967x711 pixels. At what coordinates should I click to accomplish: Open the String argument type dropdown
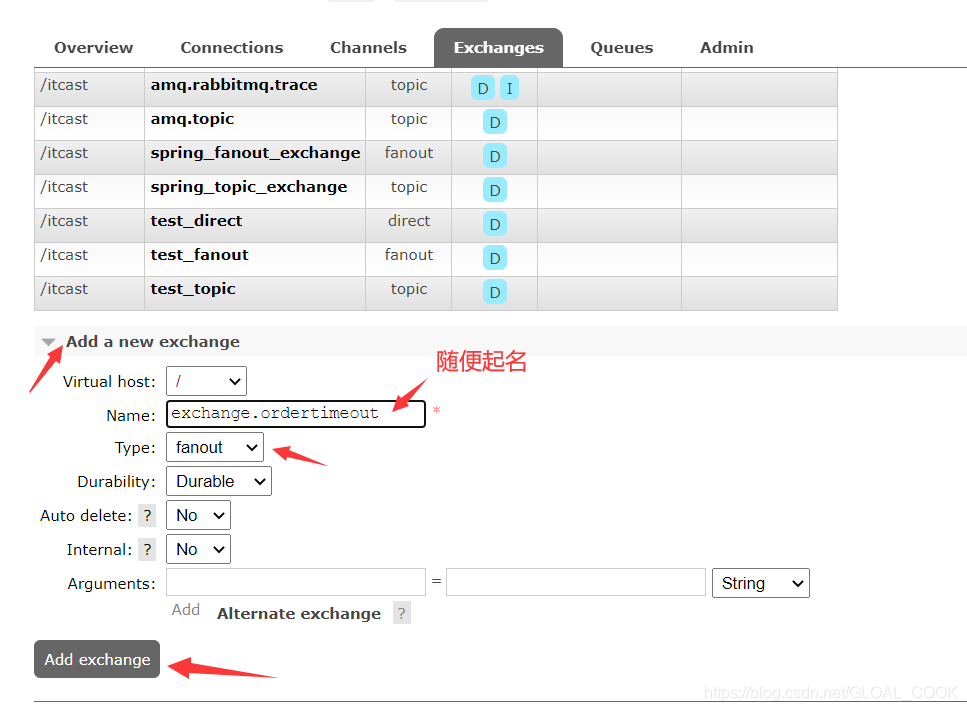pos(760,583)
